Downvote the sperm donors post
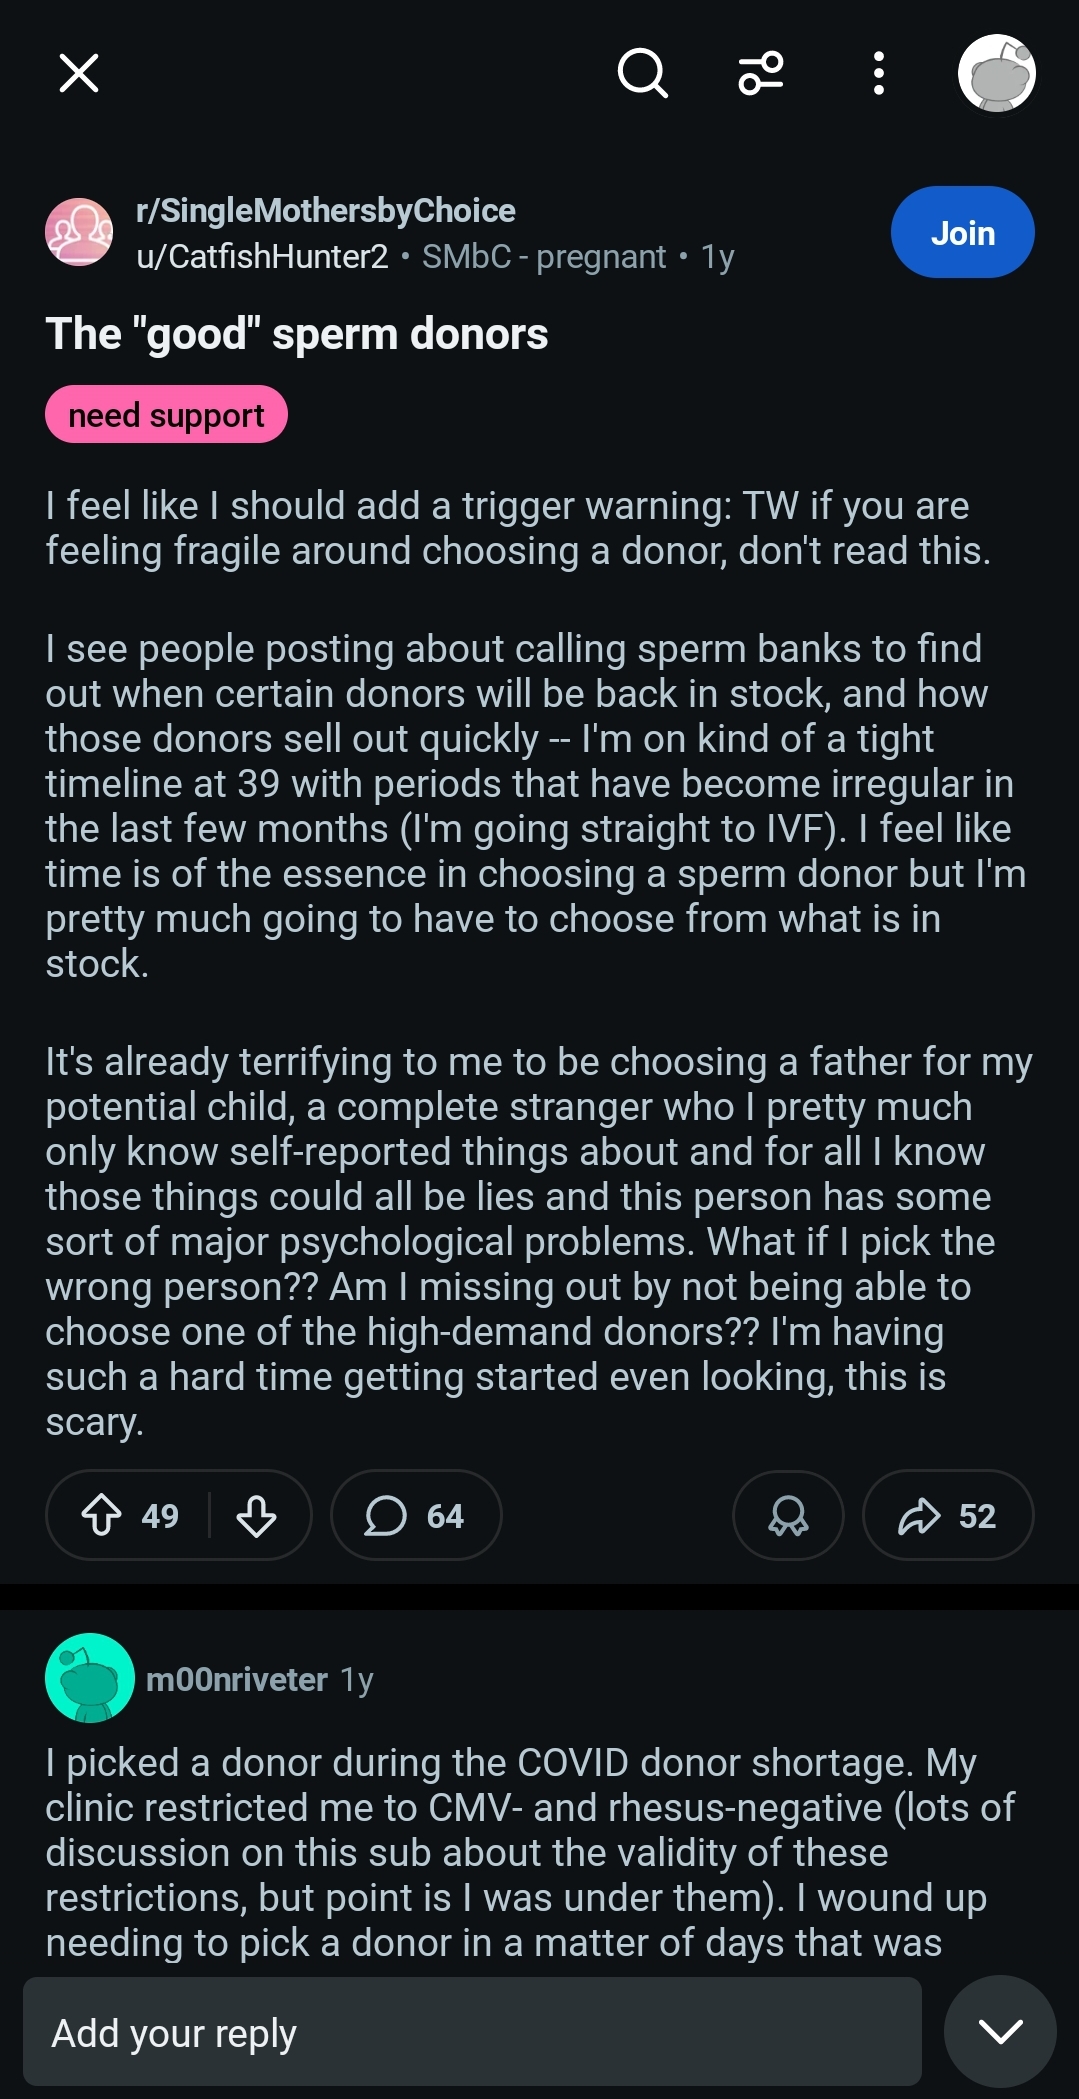 click(257, 1515)
